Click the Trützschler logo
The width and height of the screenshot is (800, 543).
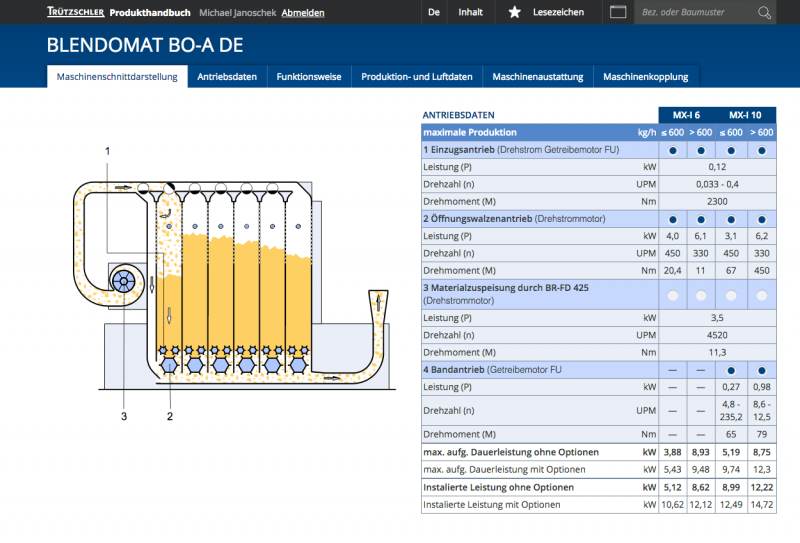(x=76, y=12)
